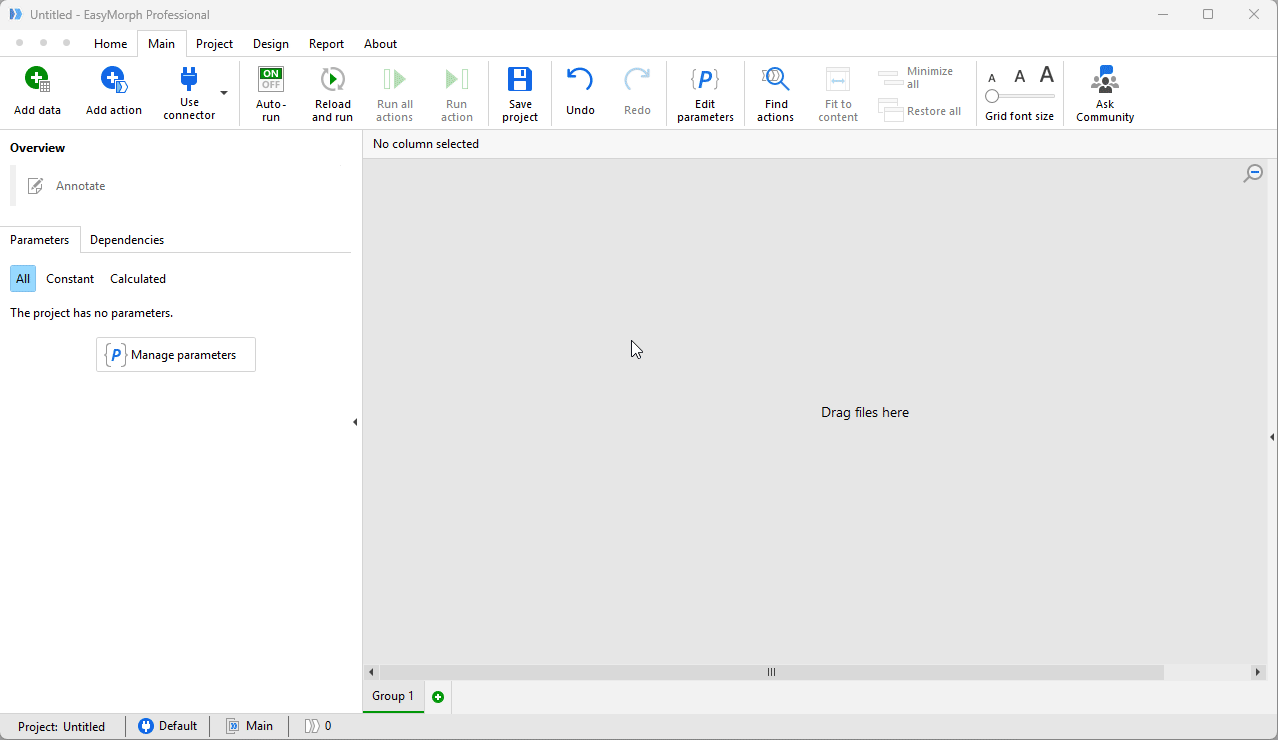Open Find actions
This screenshot has height=740, width=1278.
tap(775, 94)
